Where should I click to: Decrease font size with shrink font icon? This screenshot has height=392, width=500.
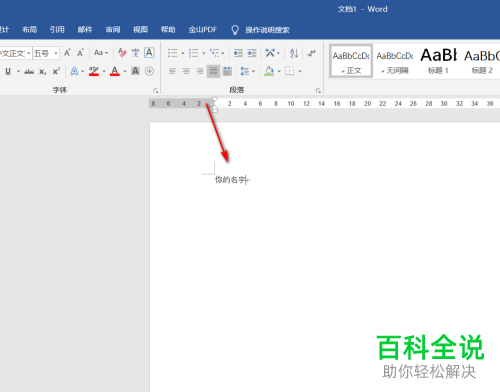[x=80, y=53]
